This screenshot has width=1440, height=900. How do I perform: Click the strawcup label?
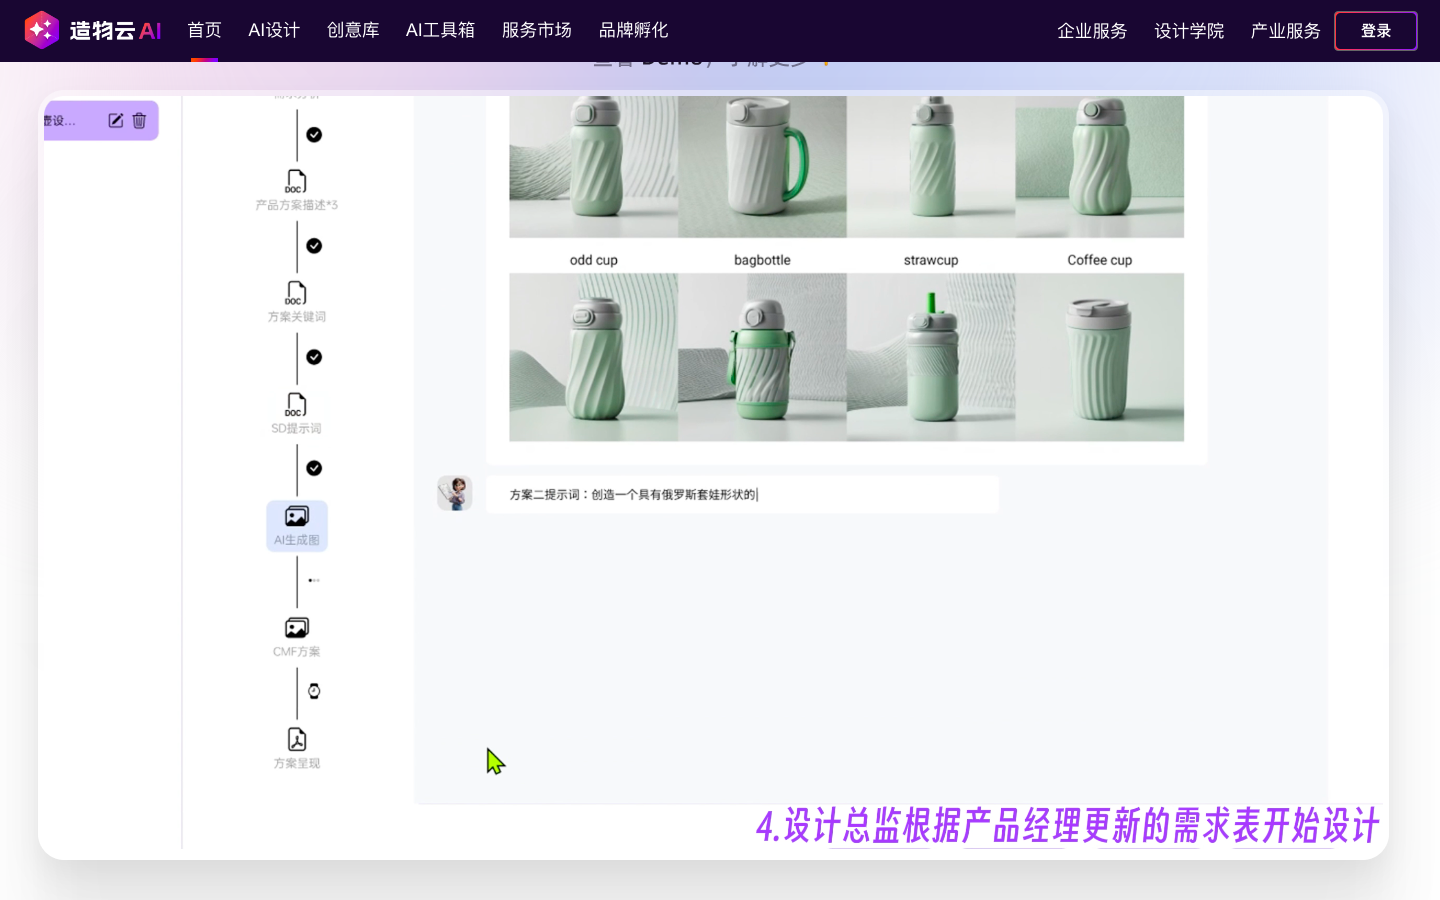coord(931,260)
